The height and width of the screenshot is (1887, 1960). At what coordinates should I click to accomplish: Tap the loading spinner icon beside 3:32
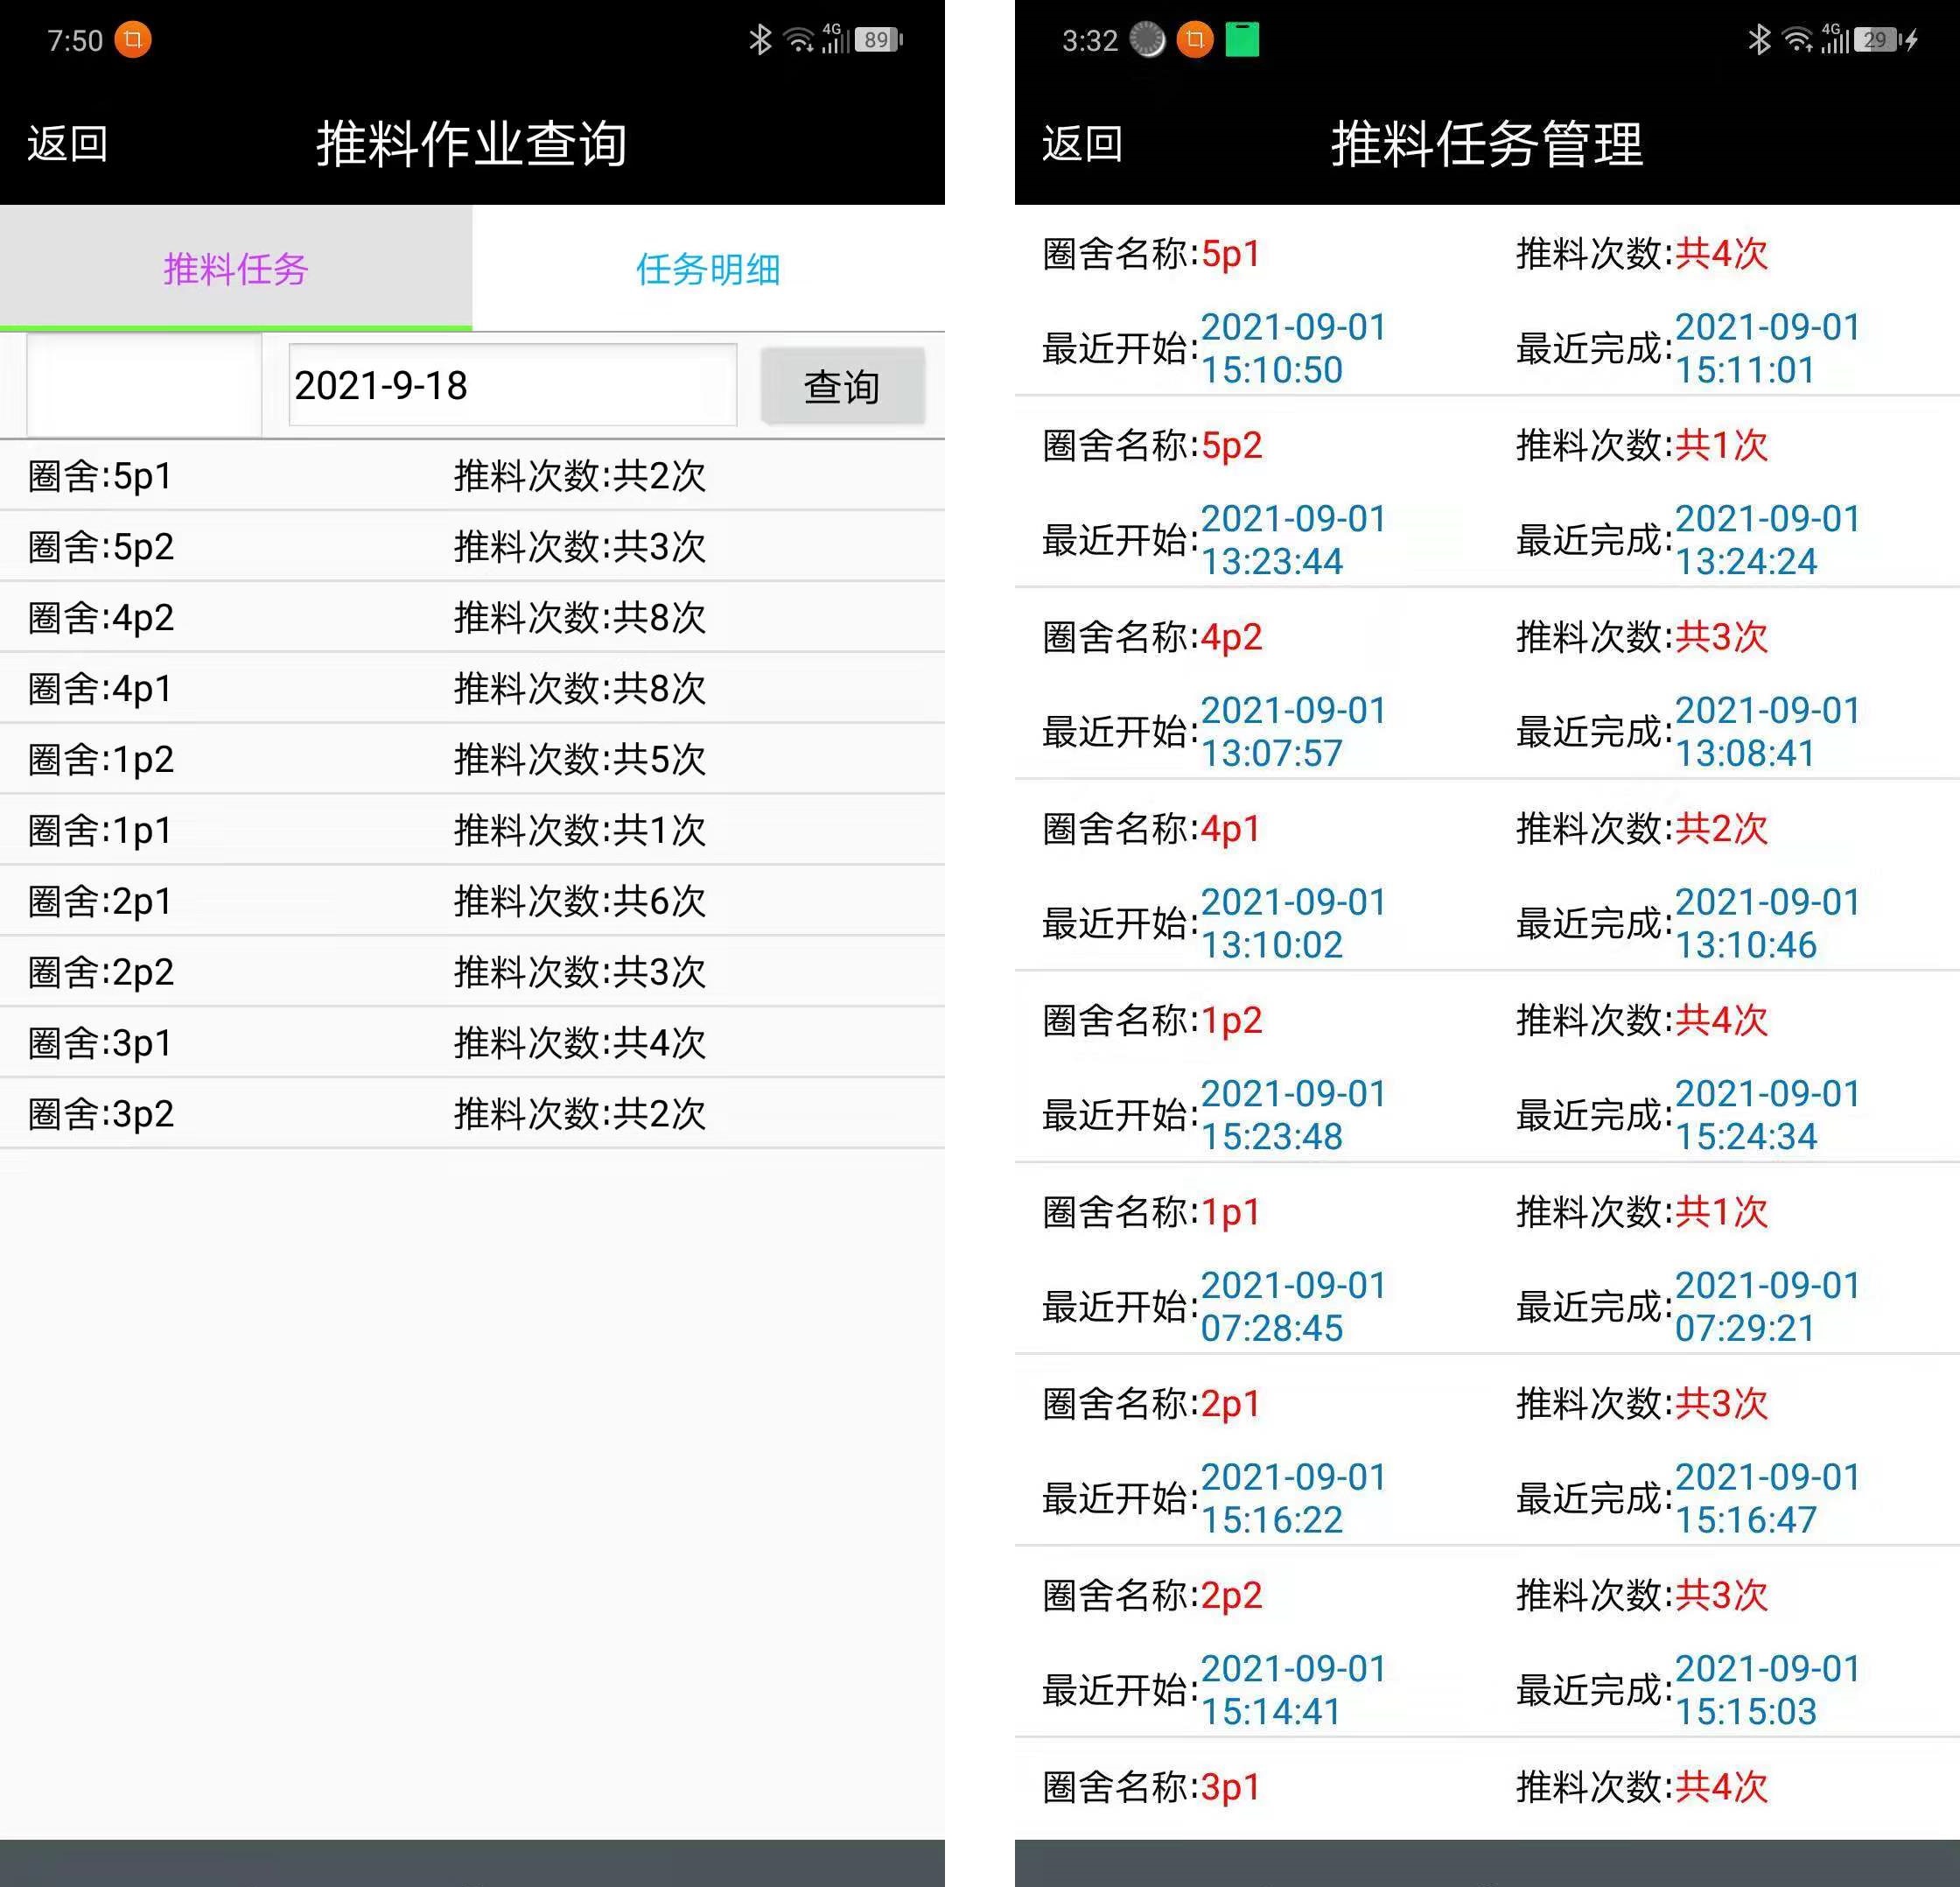point(1146,40)
